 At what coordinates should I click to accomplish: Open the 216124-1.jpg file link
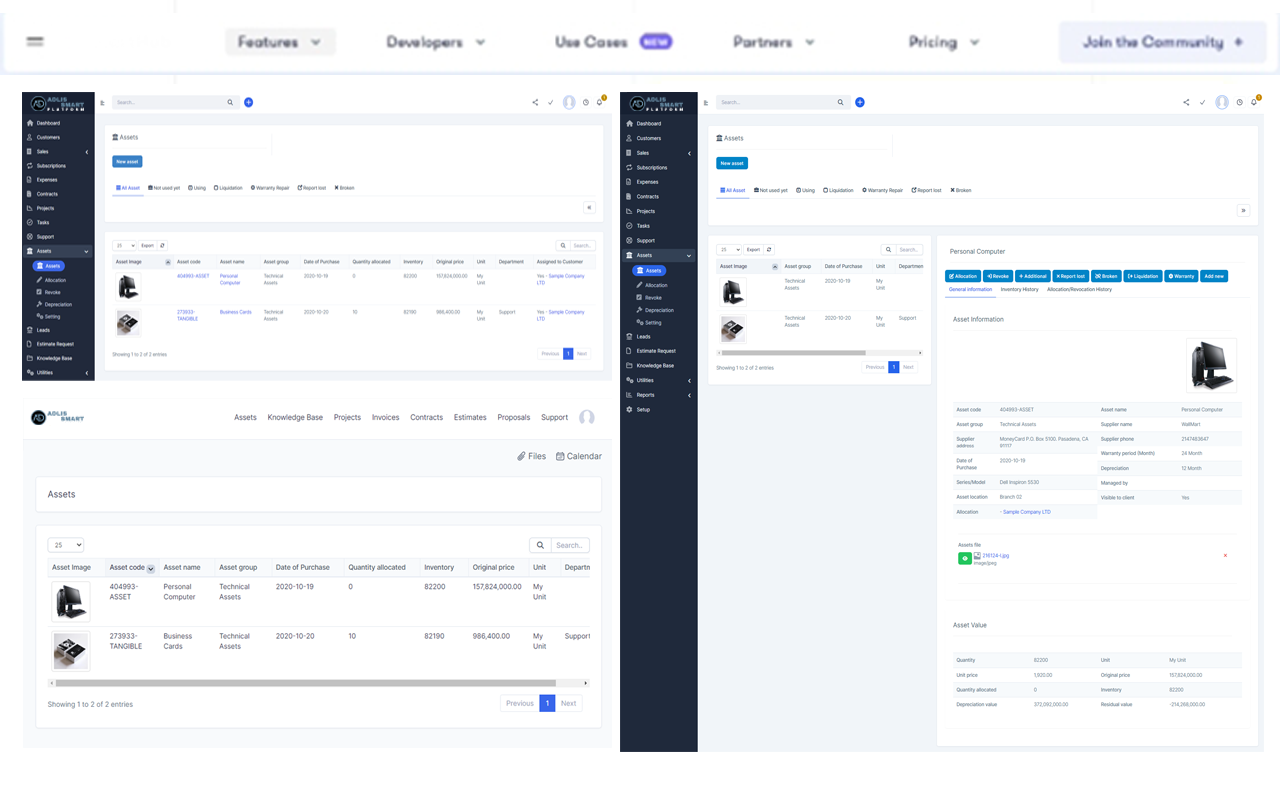[x=995, y=555]
